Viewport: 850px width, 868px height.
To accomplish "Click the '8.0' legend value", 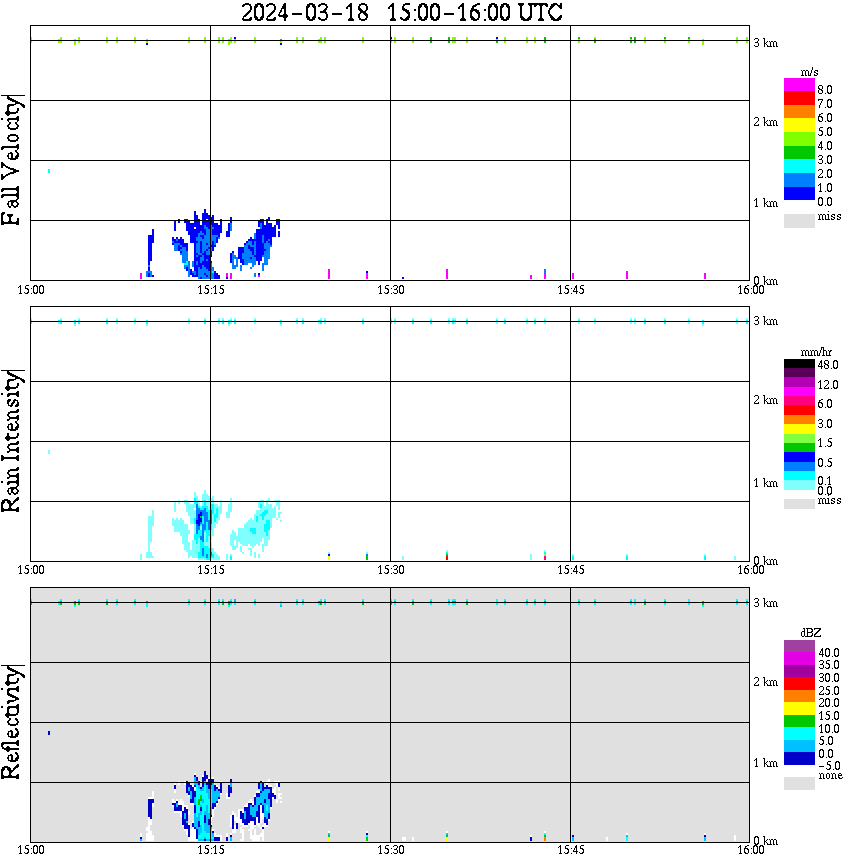I will coord(825,90).
